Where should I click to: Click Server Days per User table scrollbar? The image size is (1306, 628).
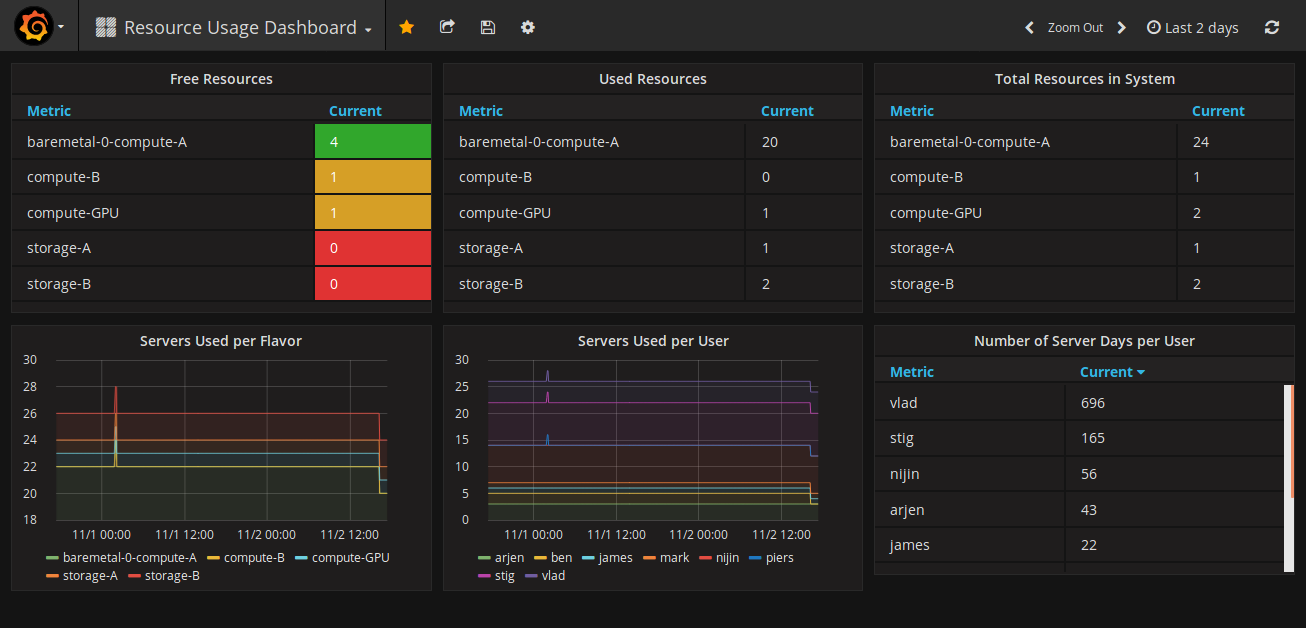pos(1288,478)
